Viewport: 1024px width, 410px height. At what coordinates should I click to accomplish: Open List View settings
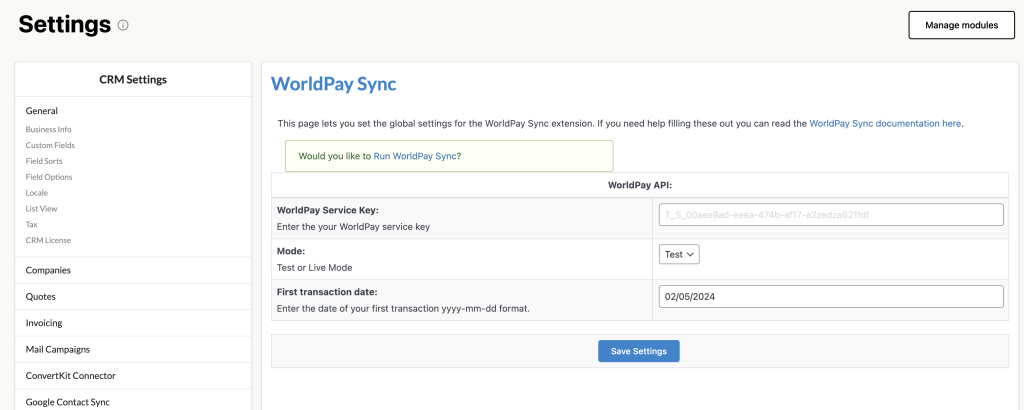pos(41,208)
